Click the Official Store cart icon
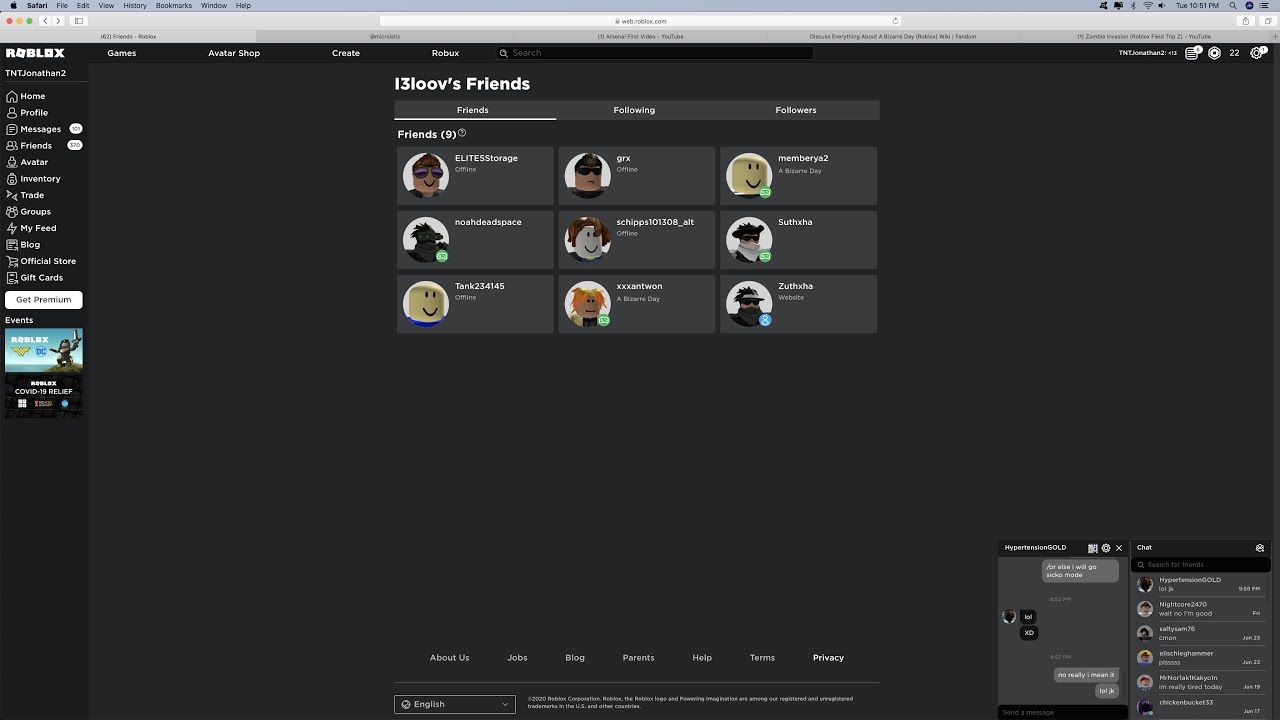 (x=12, y=262)
